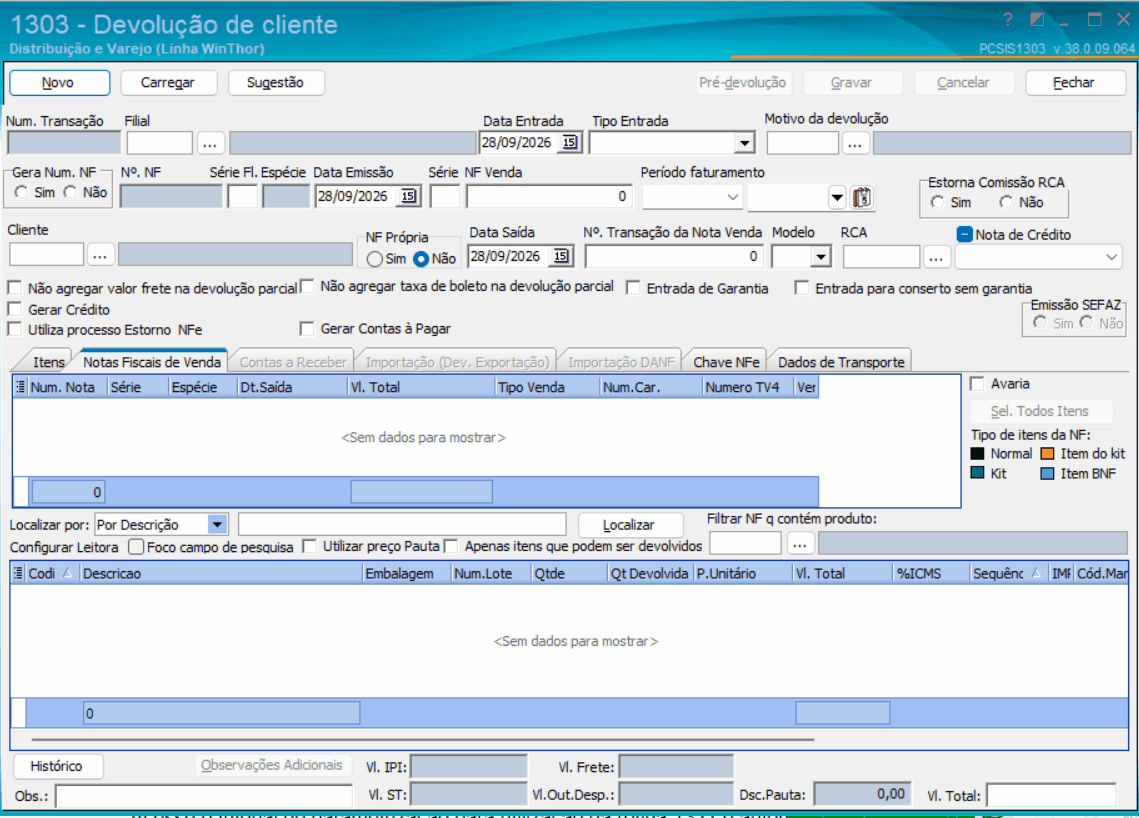The width and height of the screenshot is (1139, 818).
Task: Click the Sugestão button
Action: [275, 83]
